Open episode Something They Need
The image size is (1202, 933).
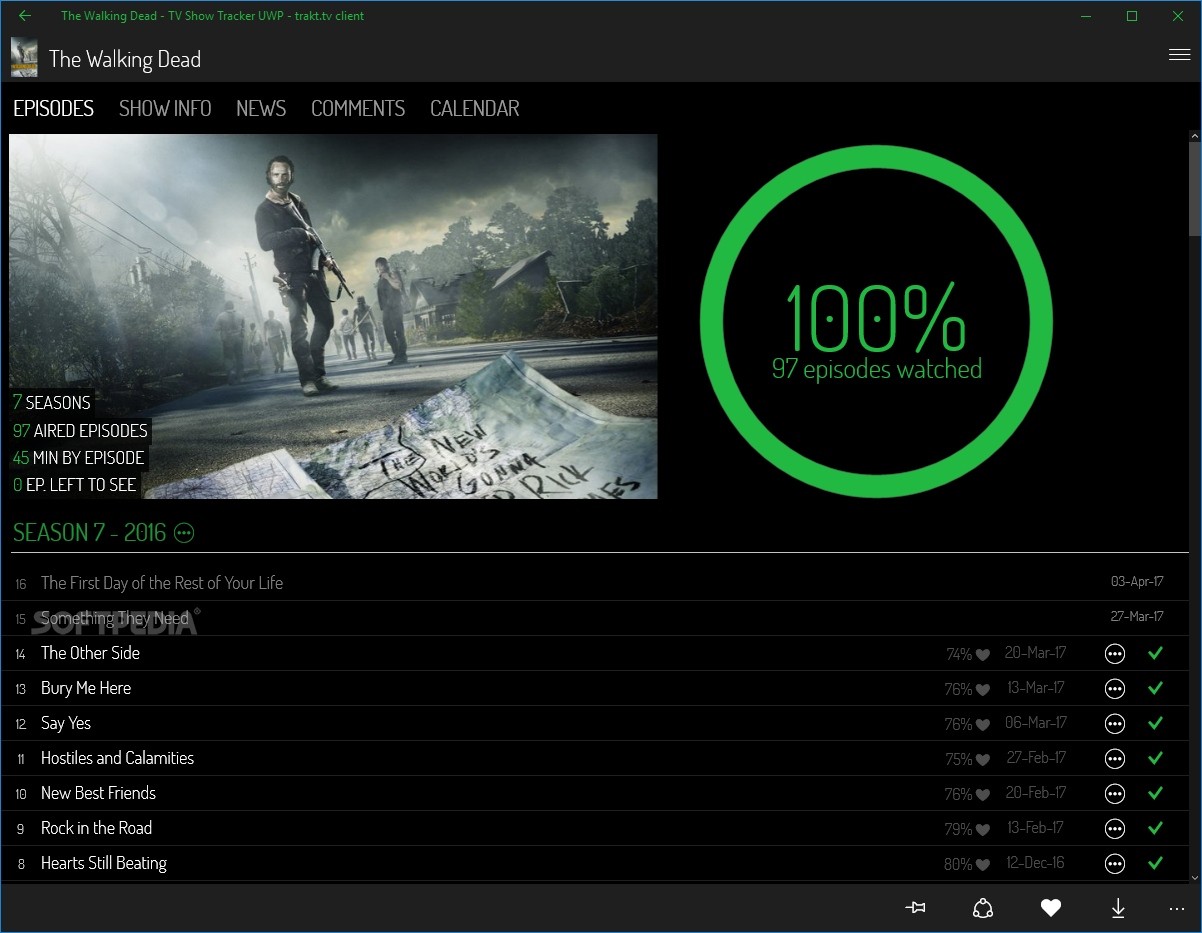point(115,618)
